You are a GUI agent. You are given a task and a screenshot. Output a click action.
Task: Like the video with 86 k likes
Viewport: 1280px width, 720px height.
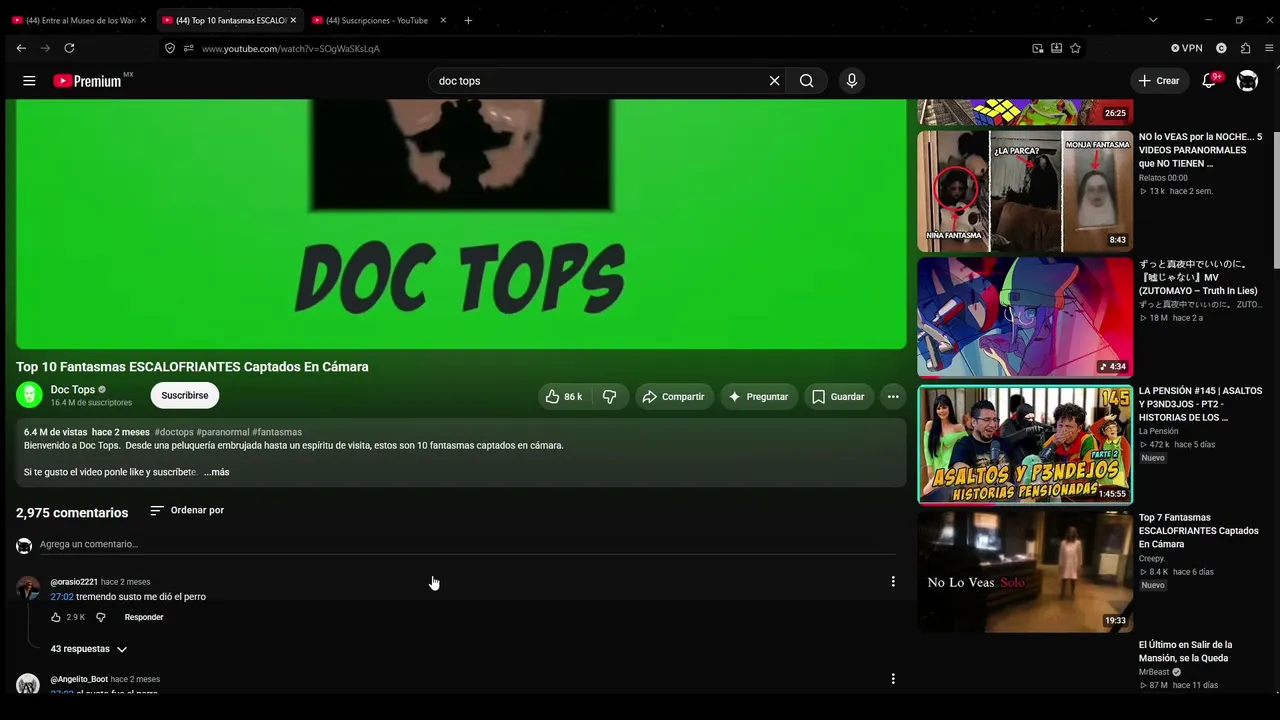click(563, 397)
